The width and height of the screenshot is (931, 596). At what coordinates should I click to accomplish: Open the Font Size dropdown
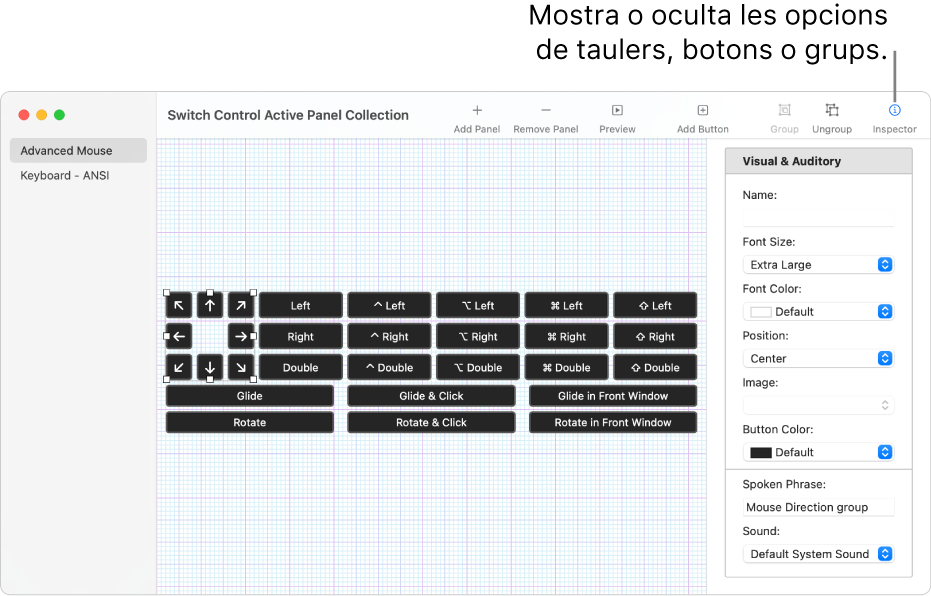click(x=818, y=265)
